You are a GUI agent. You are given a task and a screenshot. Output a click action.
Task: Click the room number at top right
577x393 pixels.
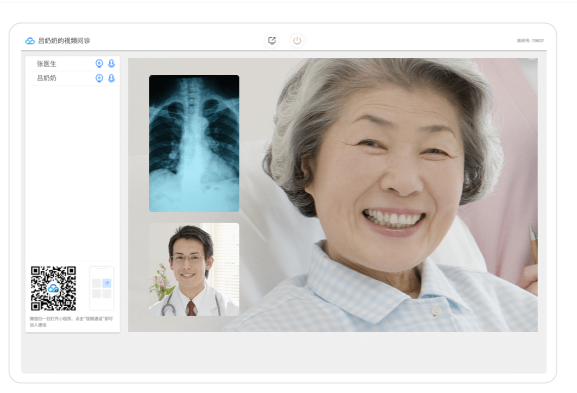(x=530, y=40)
